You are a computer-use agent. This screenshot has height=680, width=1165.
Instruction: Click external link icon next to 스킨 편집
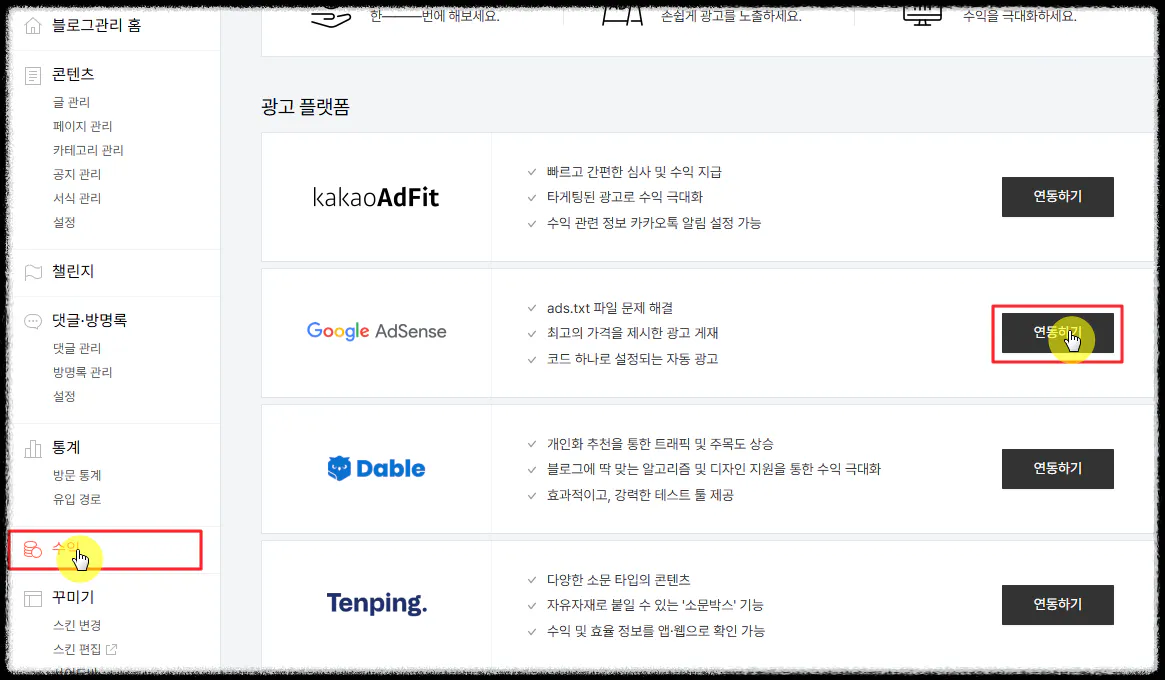(x=111, y=650)
